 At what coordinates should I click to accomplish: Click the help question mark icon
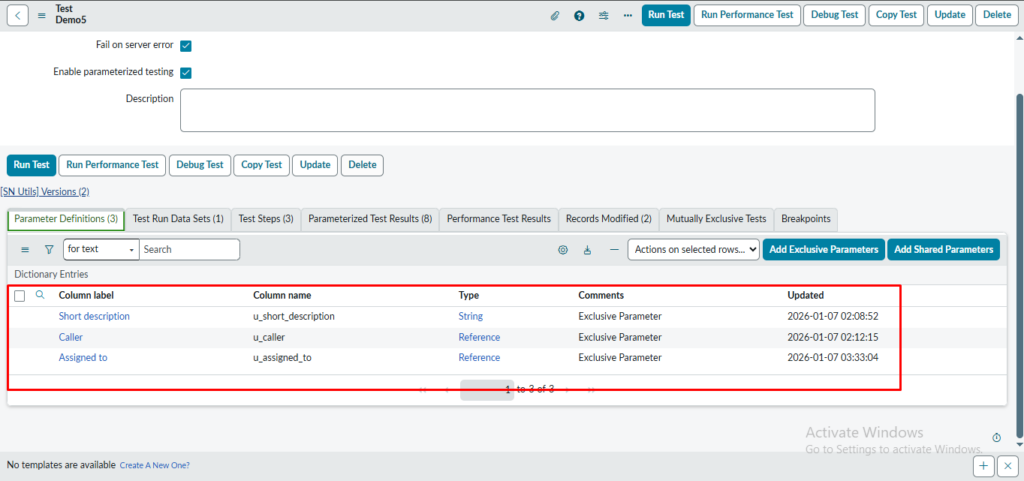[579, 15]
